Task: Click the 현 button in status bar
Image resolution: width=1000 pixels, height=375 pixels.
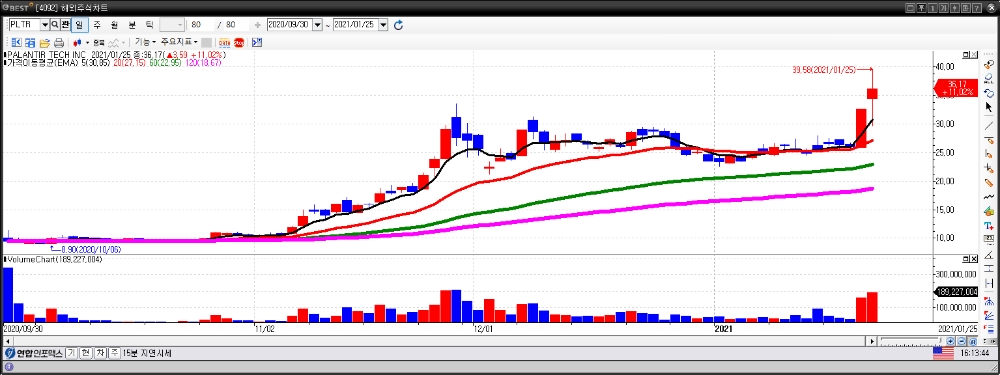Action: click(86, 353)
